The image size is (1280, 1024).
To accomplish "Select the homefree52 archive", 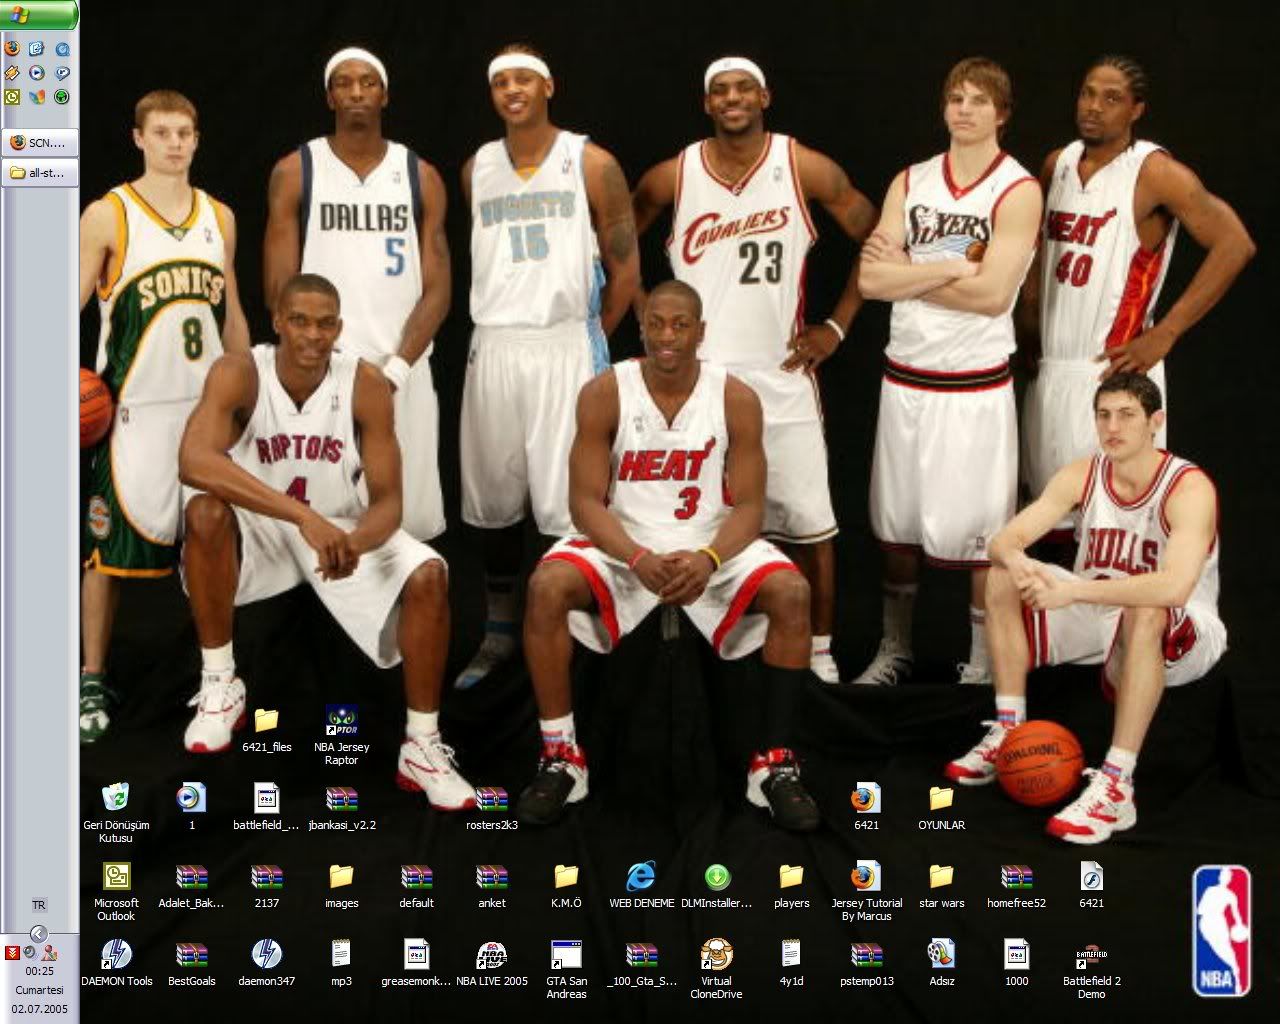I will (x=1016, y=885).
